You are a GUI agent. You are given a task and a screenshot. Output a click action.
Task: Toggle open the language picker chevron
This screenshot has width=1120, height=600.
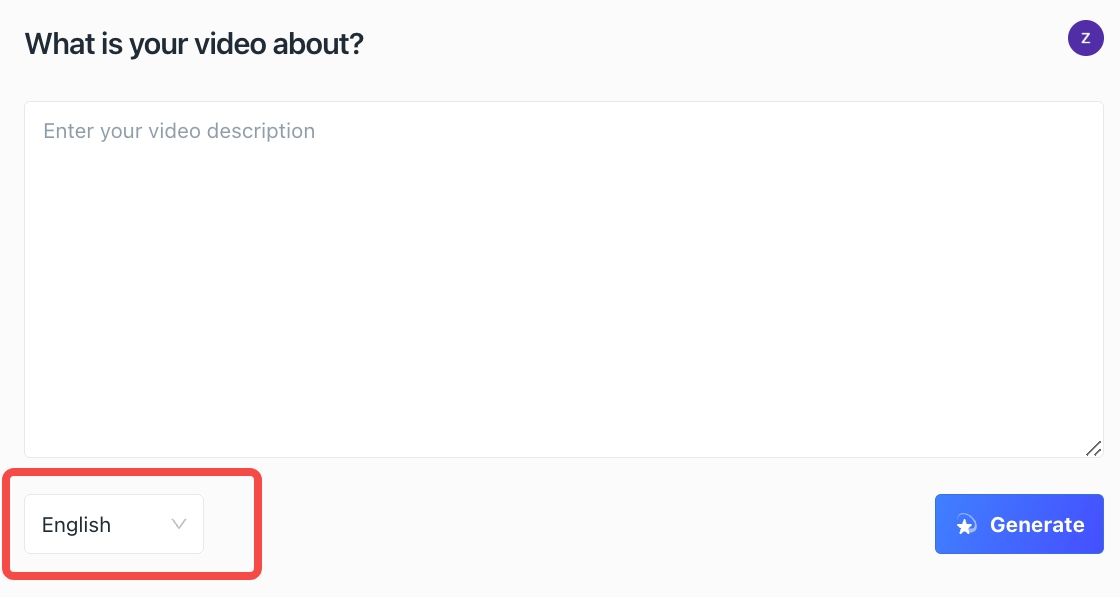point(179,524)
